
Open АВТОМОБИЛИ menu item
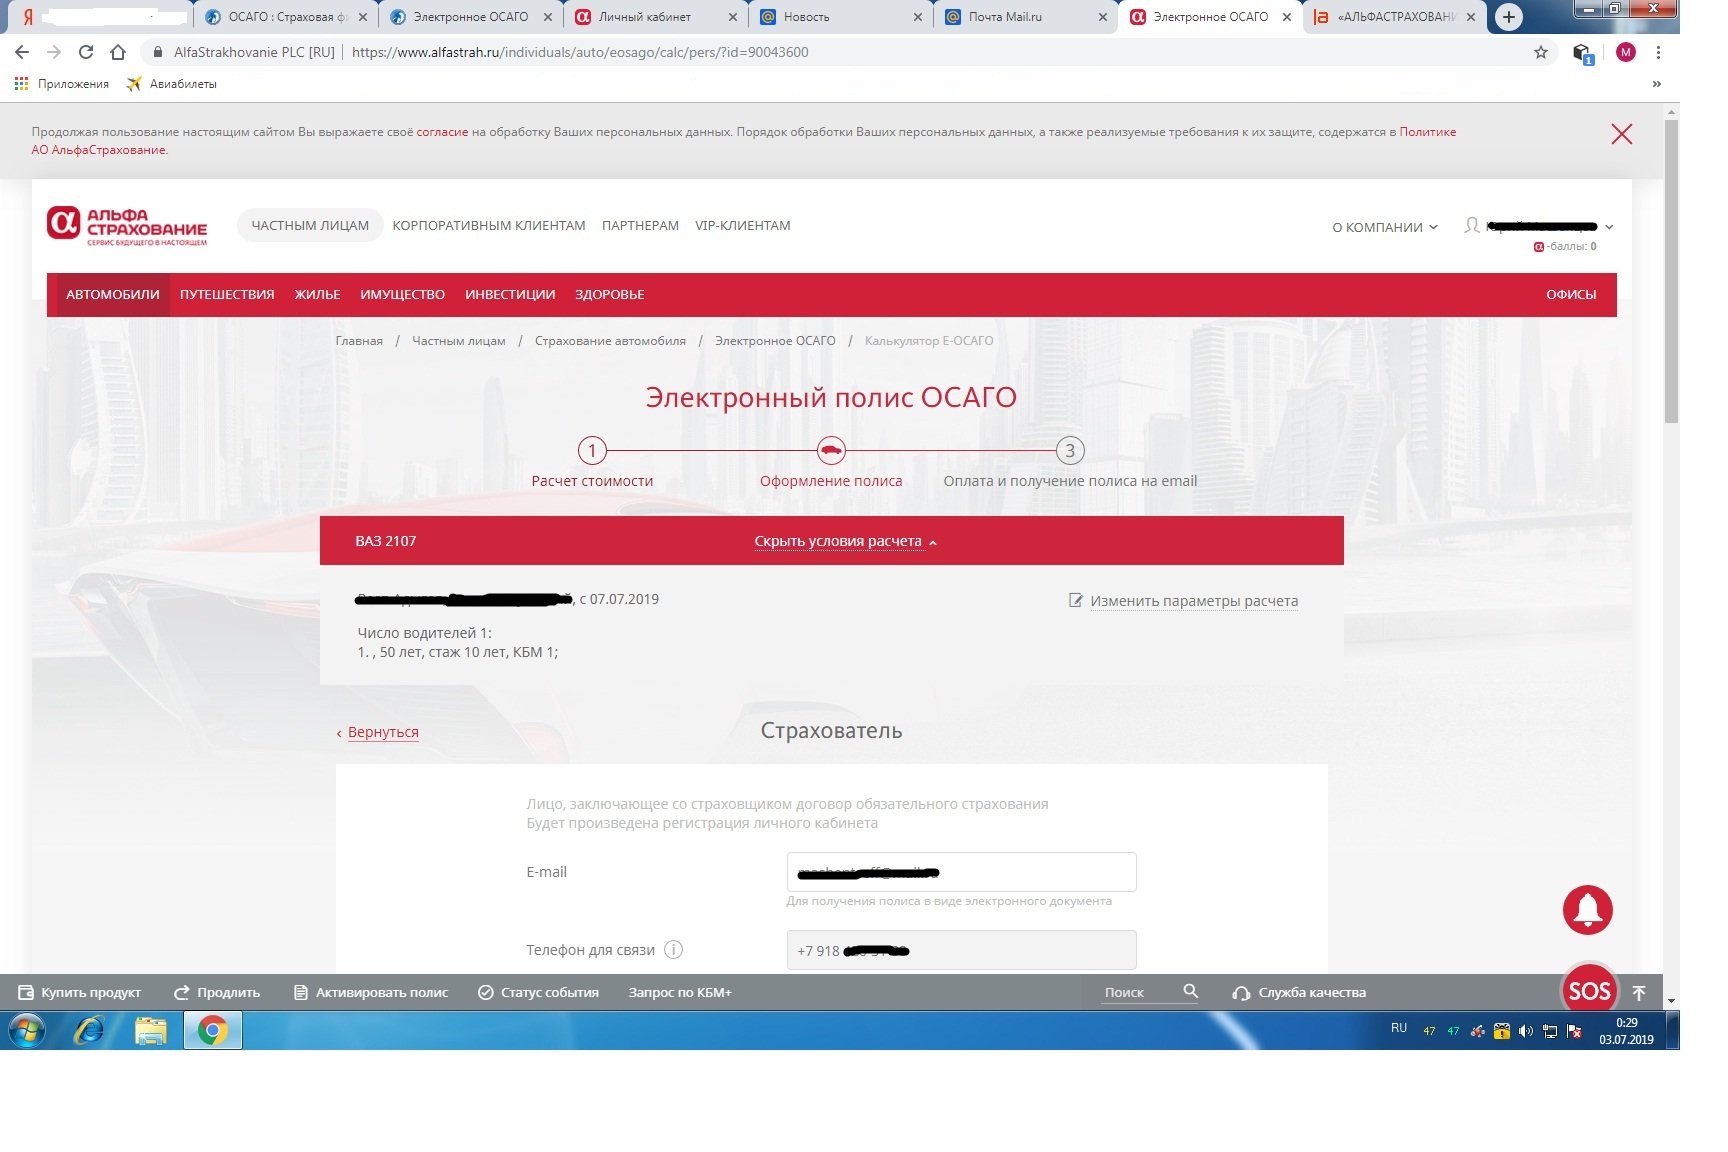[113, 295]
